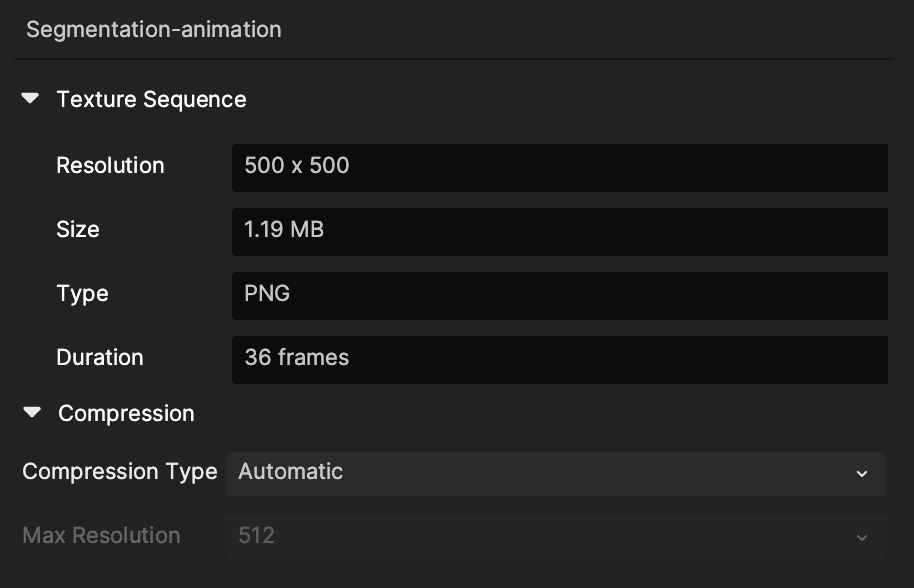Click the Type property label

click(x=82, y=294)
